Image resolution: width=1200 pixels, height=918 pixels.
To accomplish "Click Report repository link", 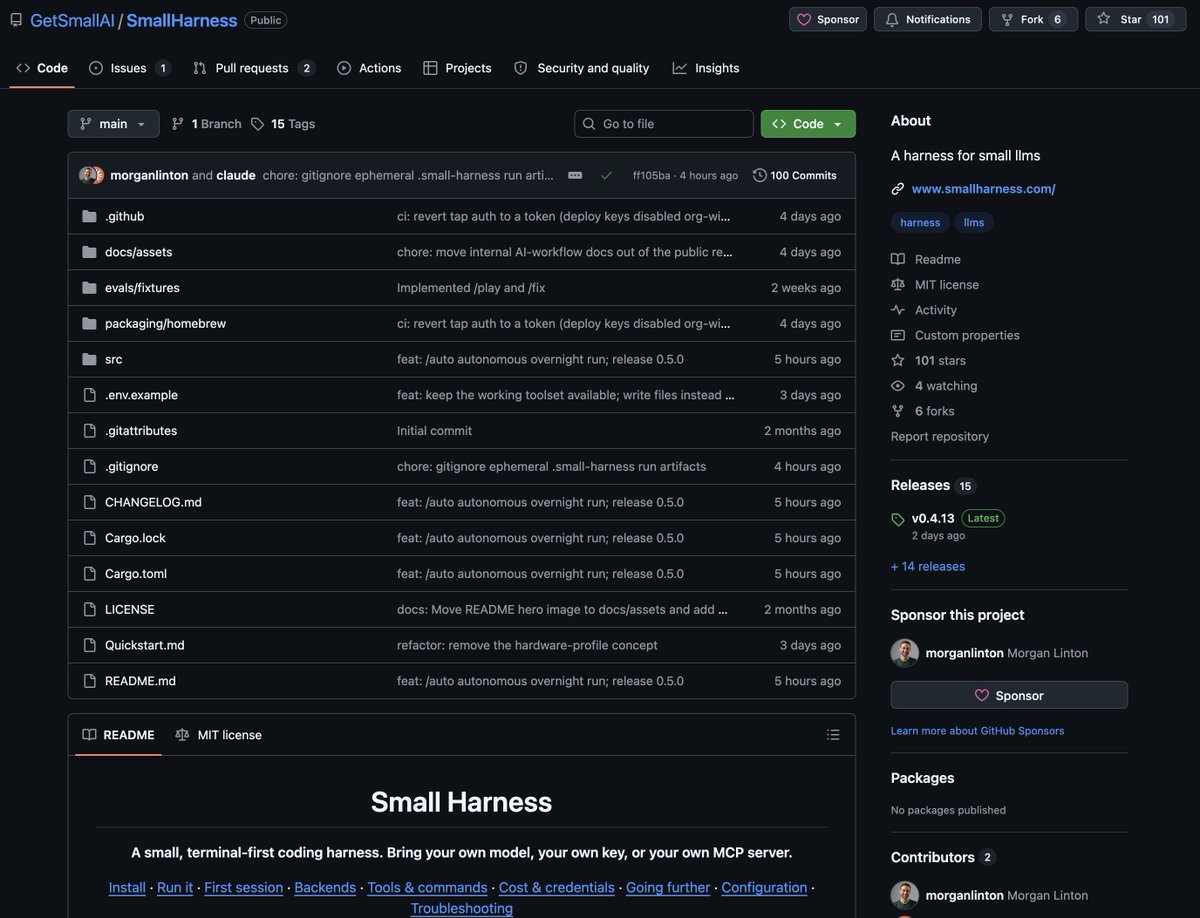I will [x=940, y=436].
